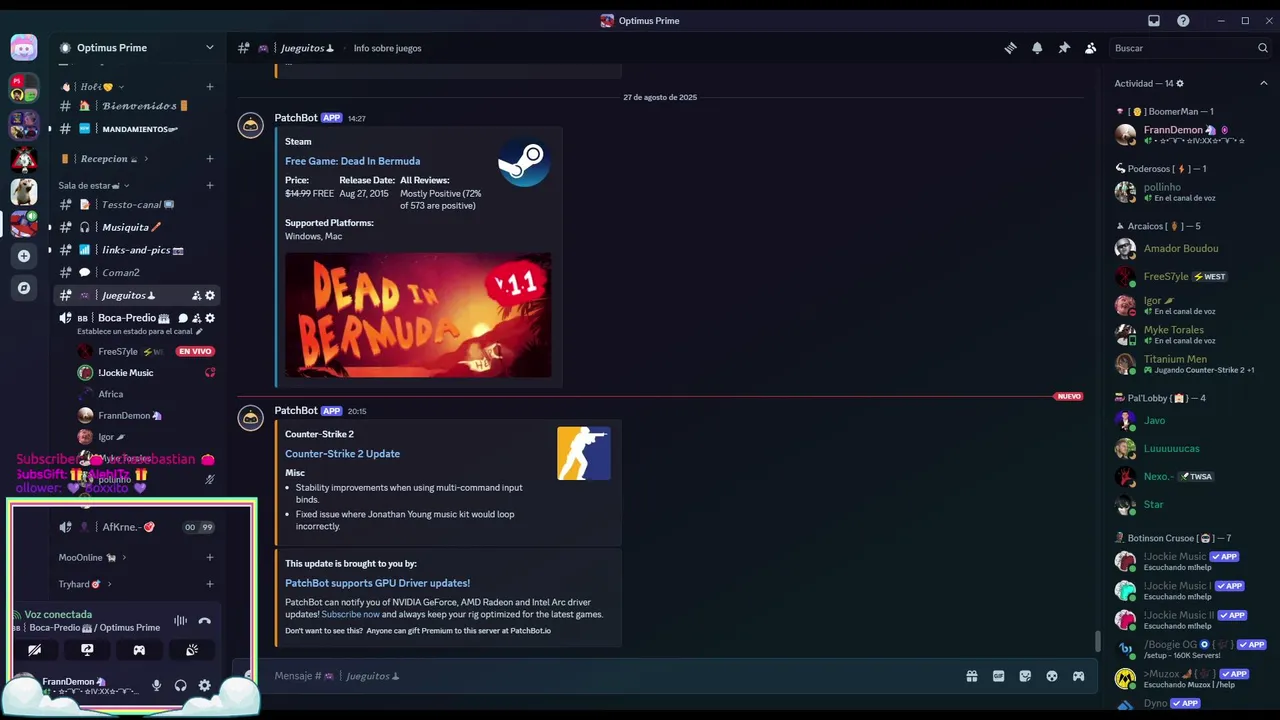Disconnect from voice call
This screenshot has height=720, width=1280.
click(205, 621)
